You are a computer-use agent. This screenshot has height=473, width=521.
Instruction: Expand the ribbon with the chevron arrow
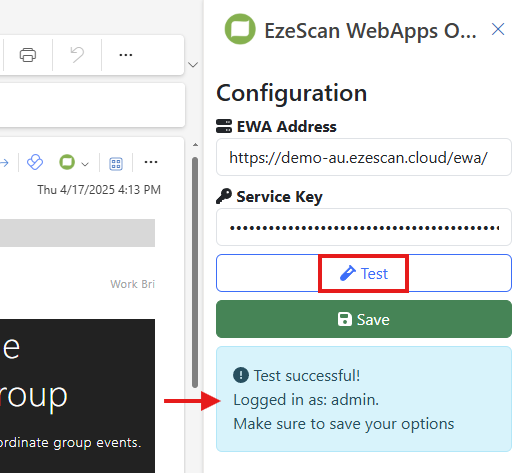click(x=193, y=64)
